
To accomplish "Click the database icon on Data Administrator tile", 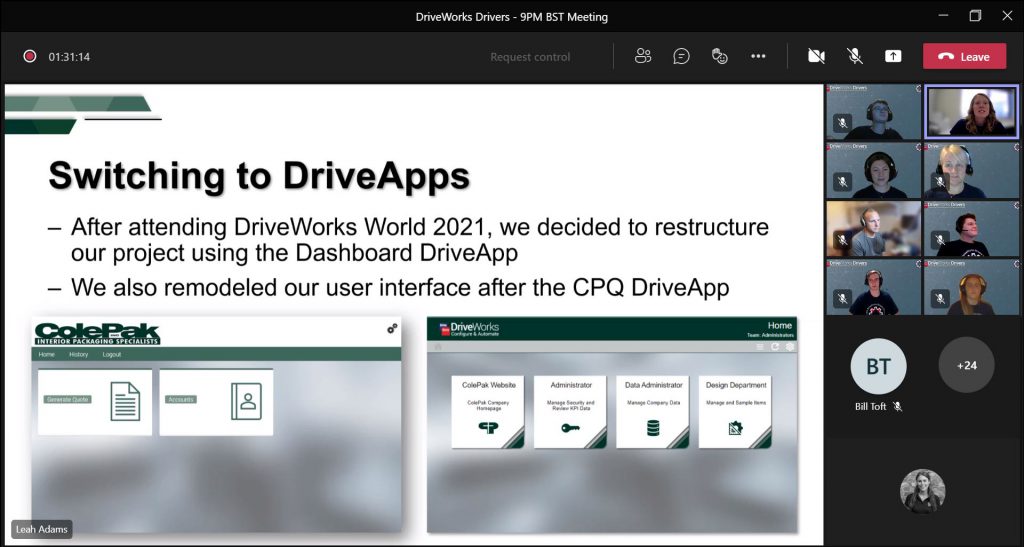I will (653, 428).
